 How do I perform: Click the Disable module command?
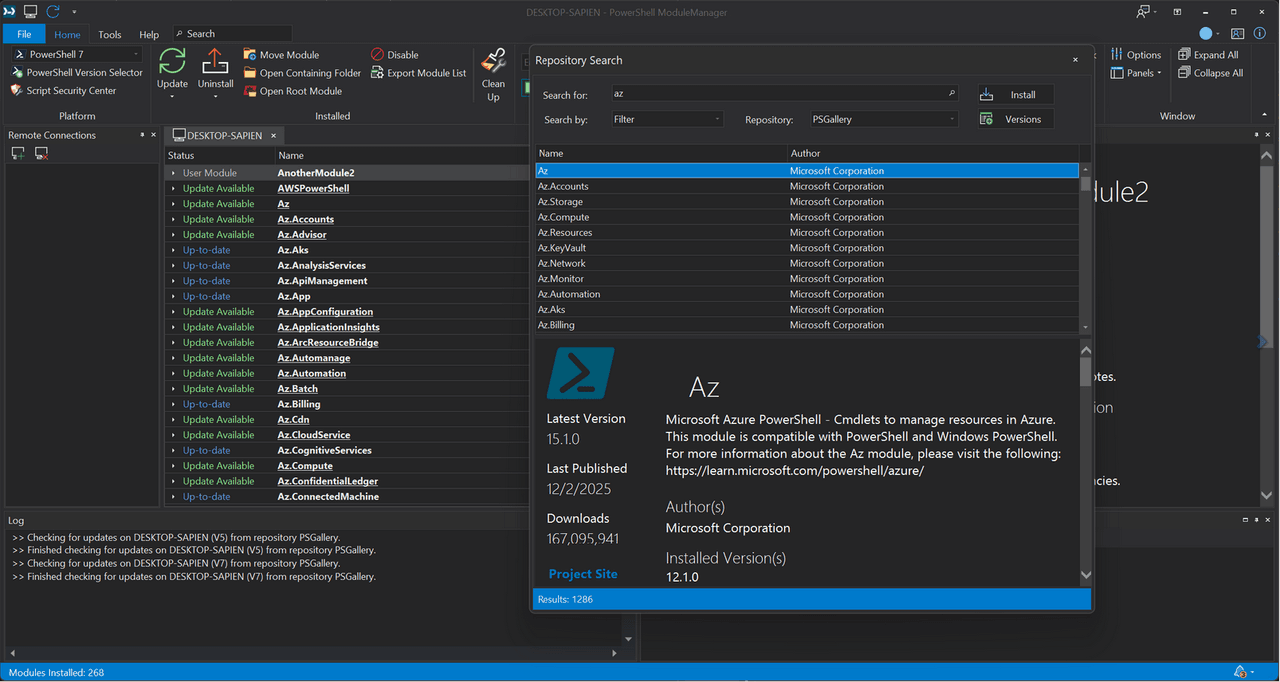pos(395,55)
